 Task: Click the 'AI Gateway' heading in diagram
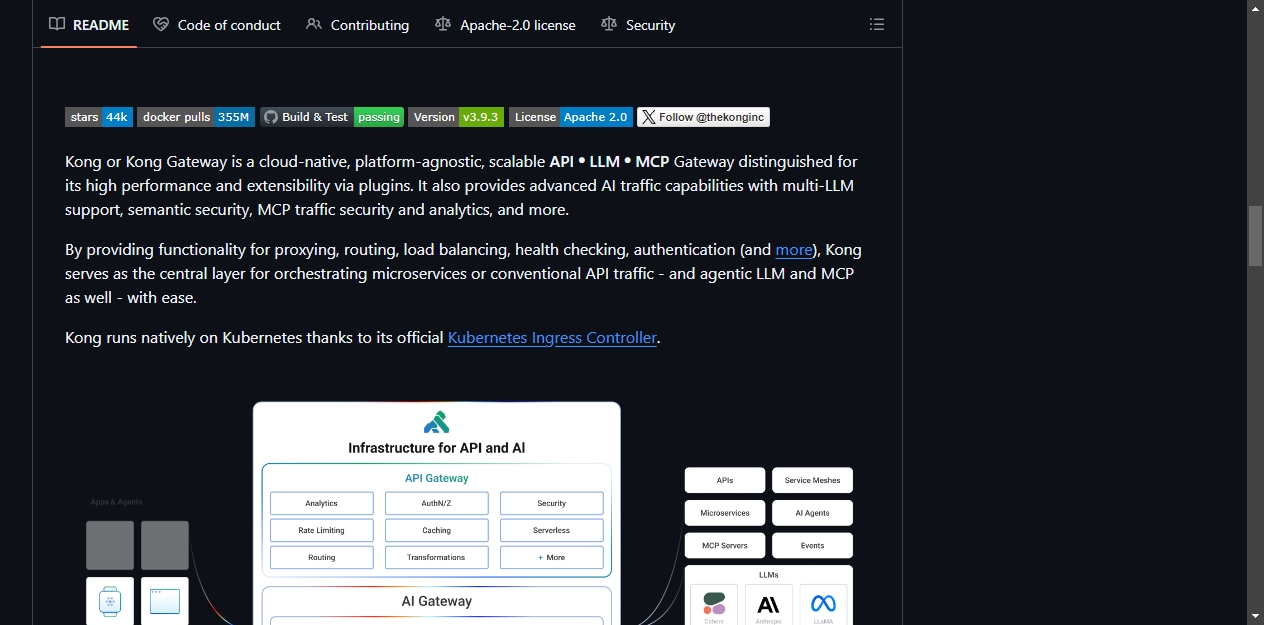tap(437, 601)
